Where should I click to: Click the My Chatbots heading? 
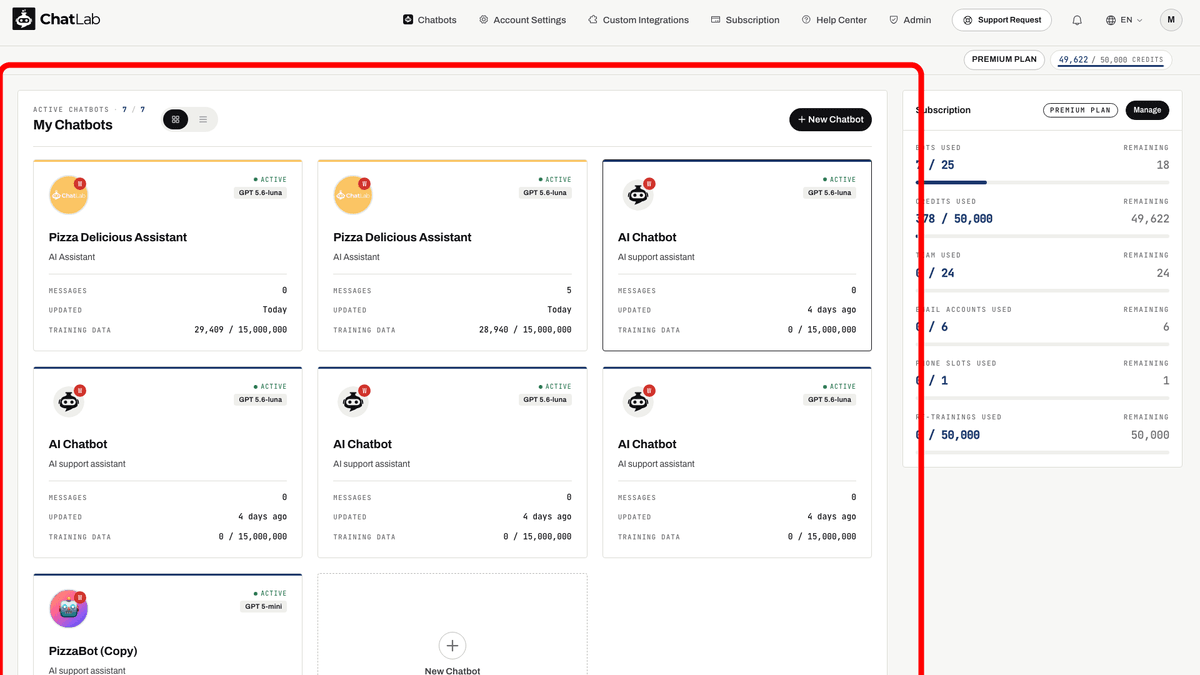pos(73,125)
